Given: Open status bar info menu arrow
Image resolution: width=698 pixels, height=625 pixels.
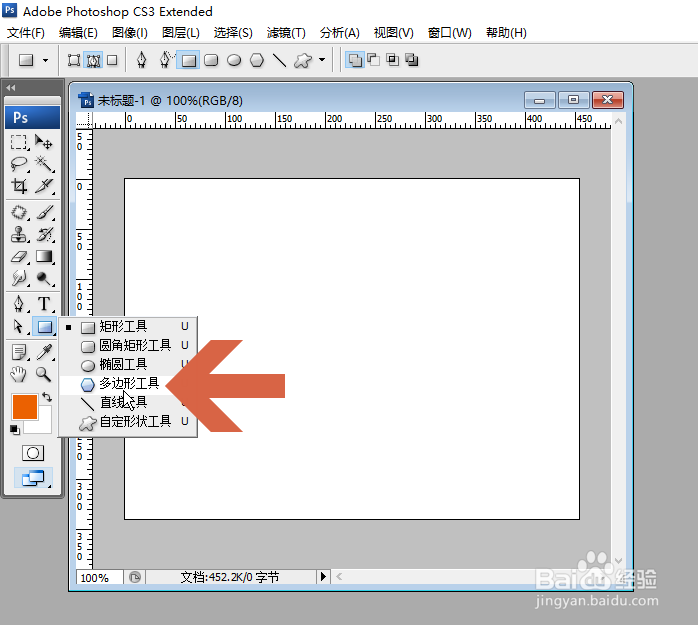Looking at the screenshot, I should click(323, 577).
